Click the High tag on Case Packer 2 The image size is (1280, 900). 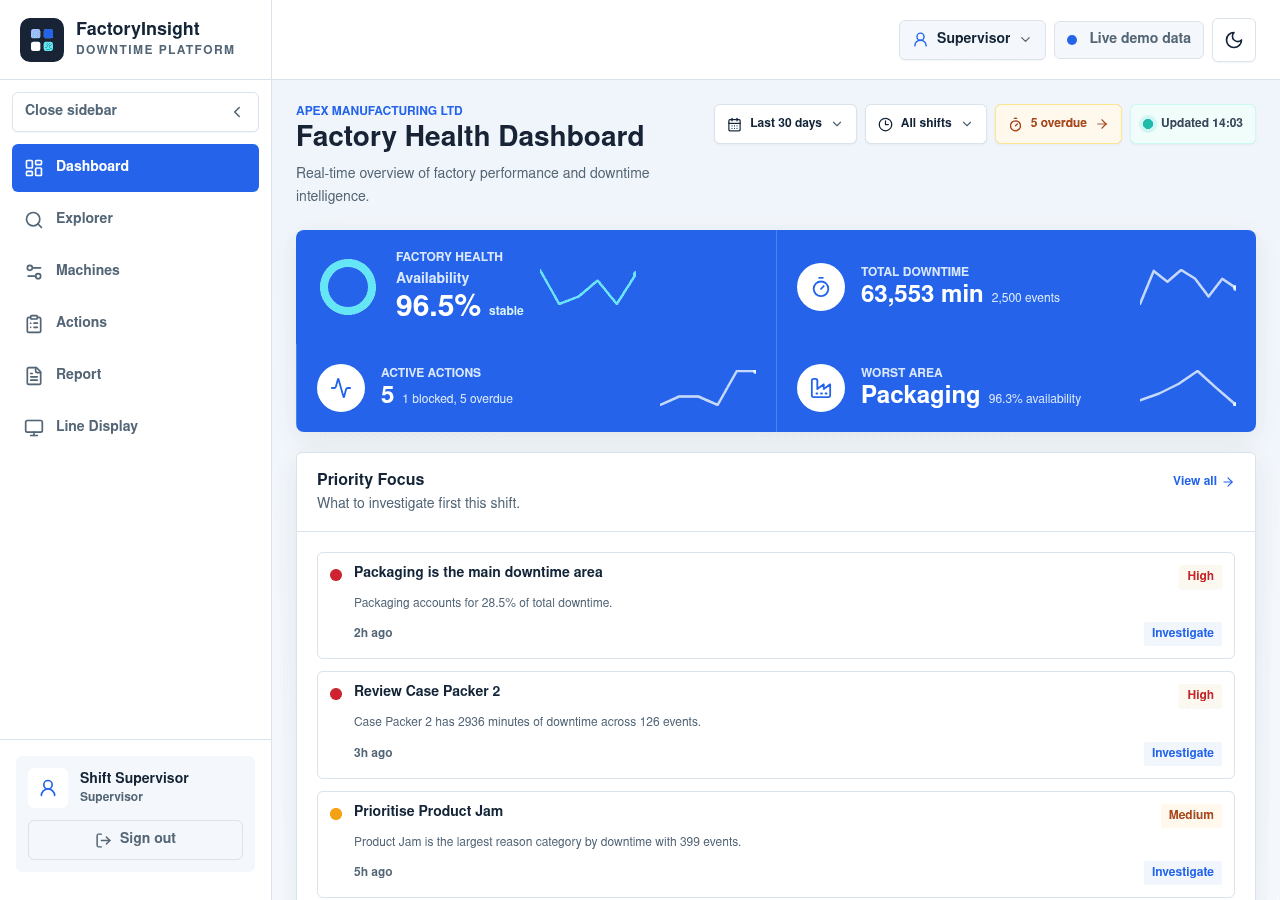tap(1200, 695)
